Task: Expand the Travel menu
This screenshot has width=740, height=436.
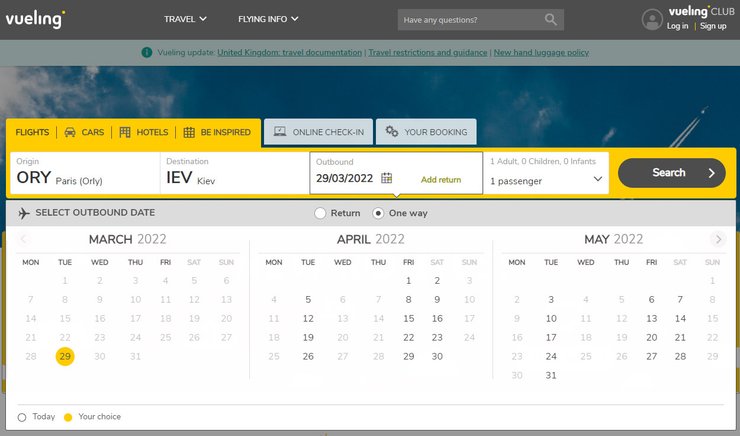Action: pyautogui.click(x=185, y=19)
